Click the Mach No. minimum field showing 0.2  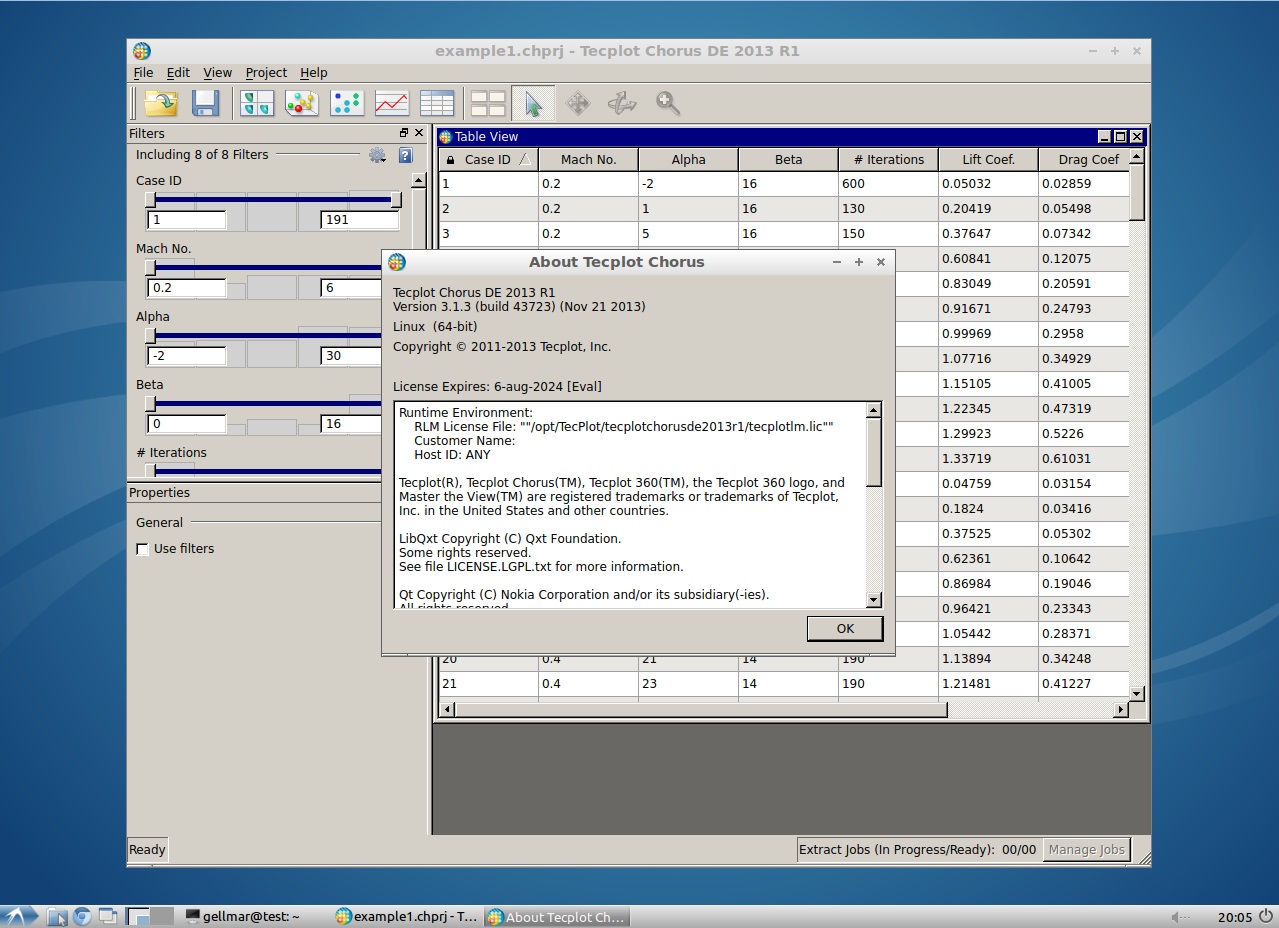(187, 288)
